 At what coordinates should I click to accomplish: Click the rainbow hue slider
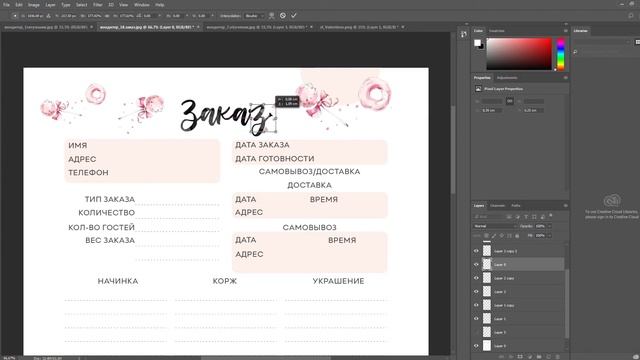coord(561,54)
